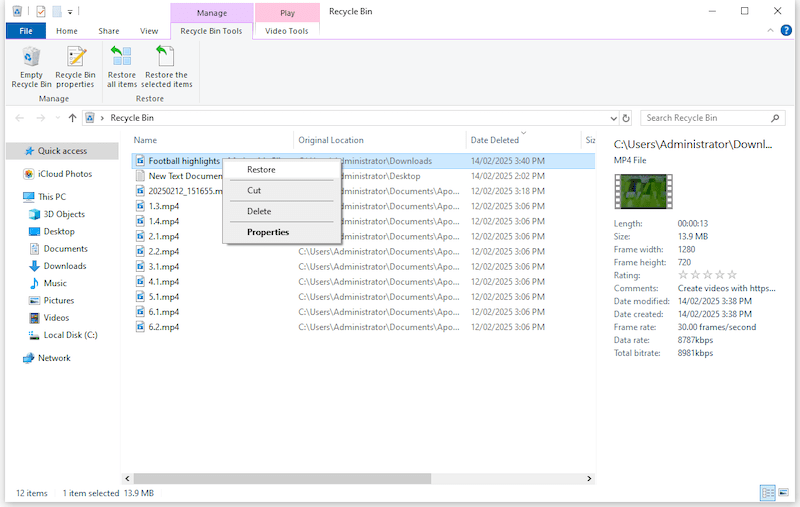
Task: Sort by Original Location column
Action: 331,140
